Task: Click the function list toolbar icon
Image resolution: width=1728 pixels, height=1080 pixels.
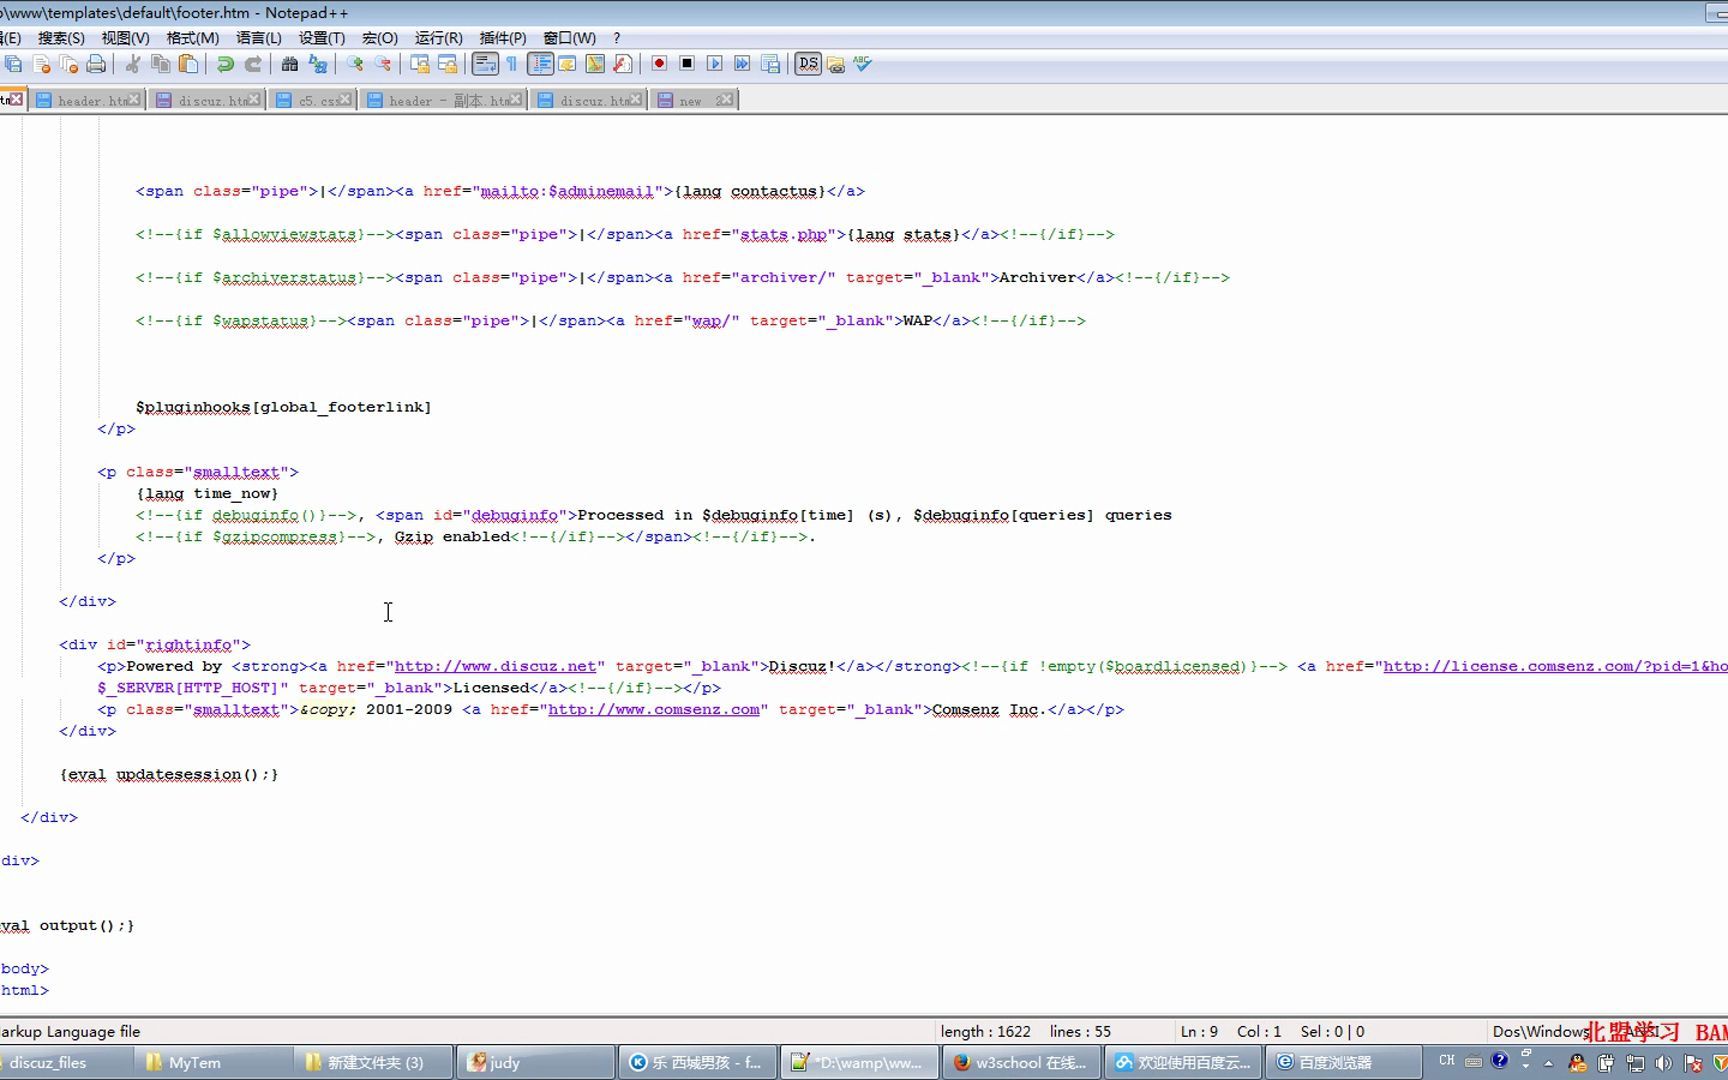Action: (x=623, y=64)
